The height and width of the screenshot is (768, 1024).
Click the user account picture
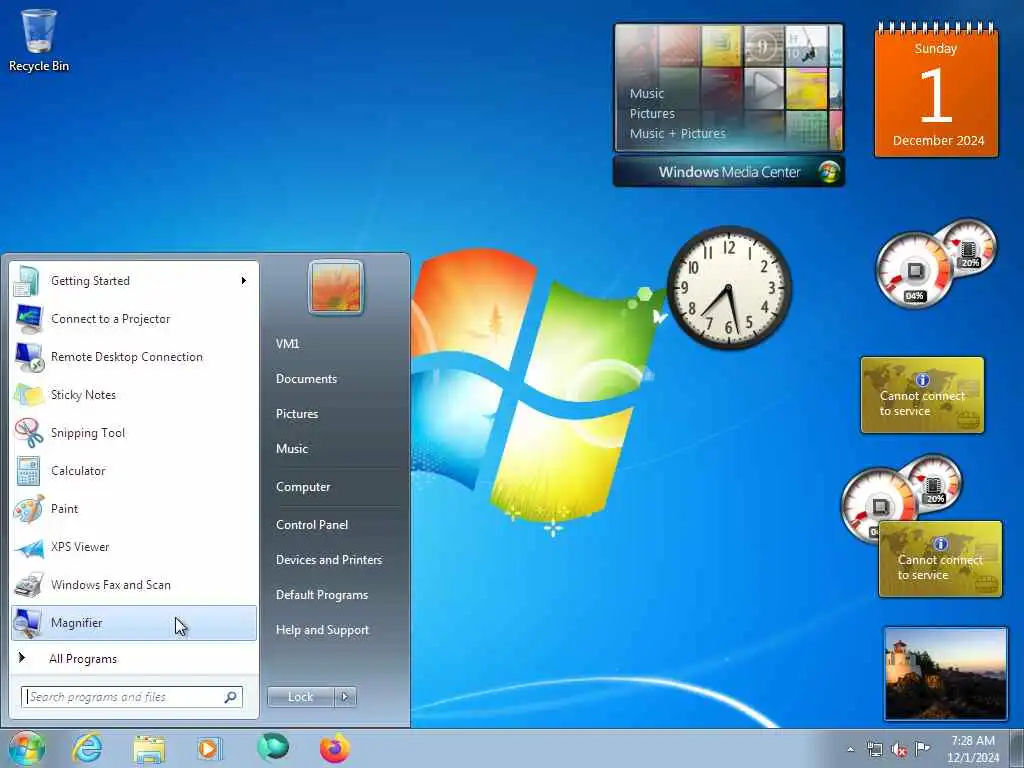[336, 287]
